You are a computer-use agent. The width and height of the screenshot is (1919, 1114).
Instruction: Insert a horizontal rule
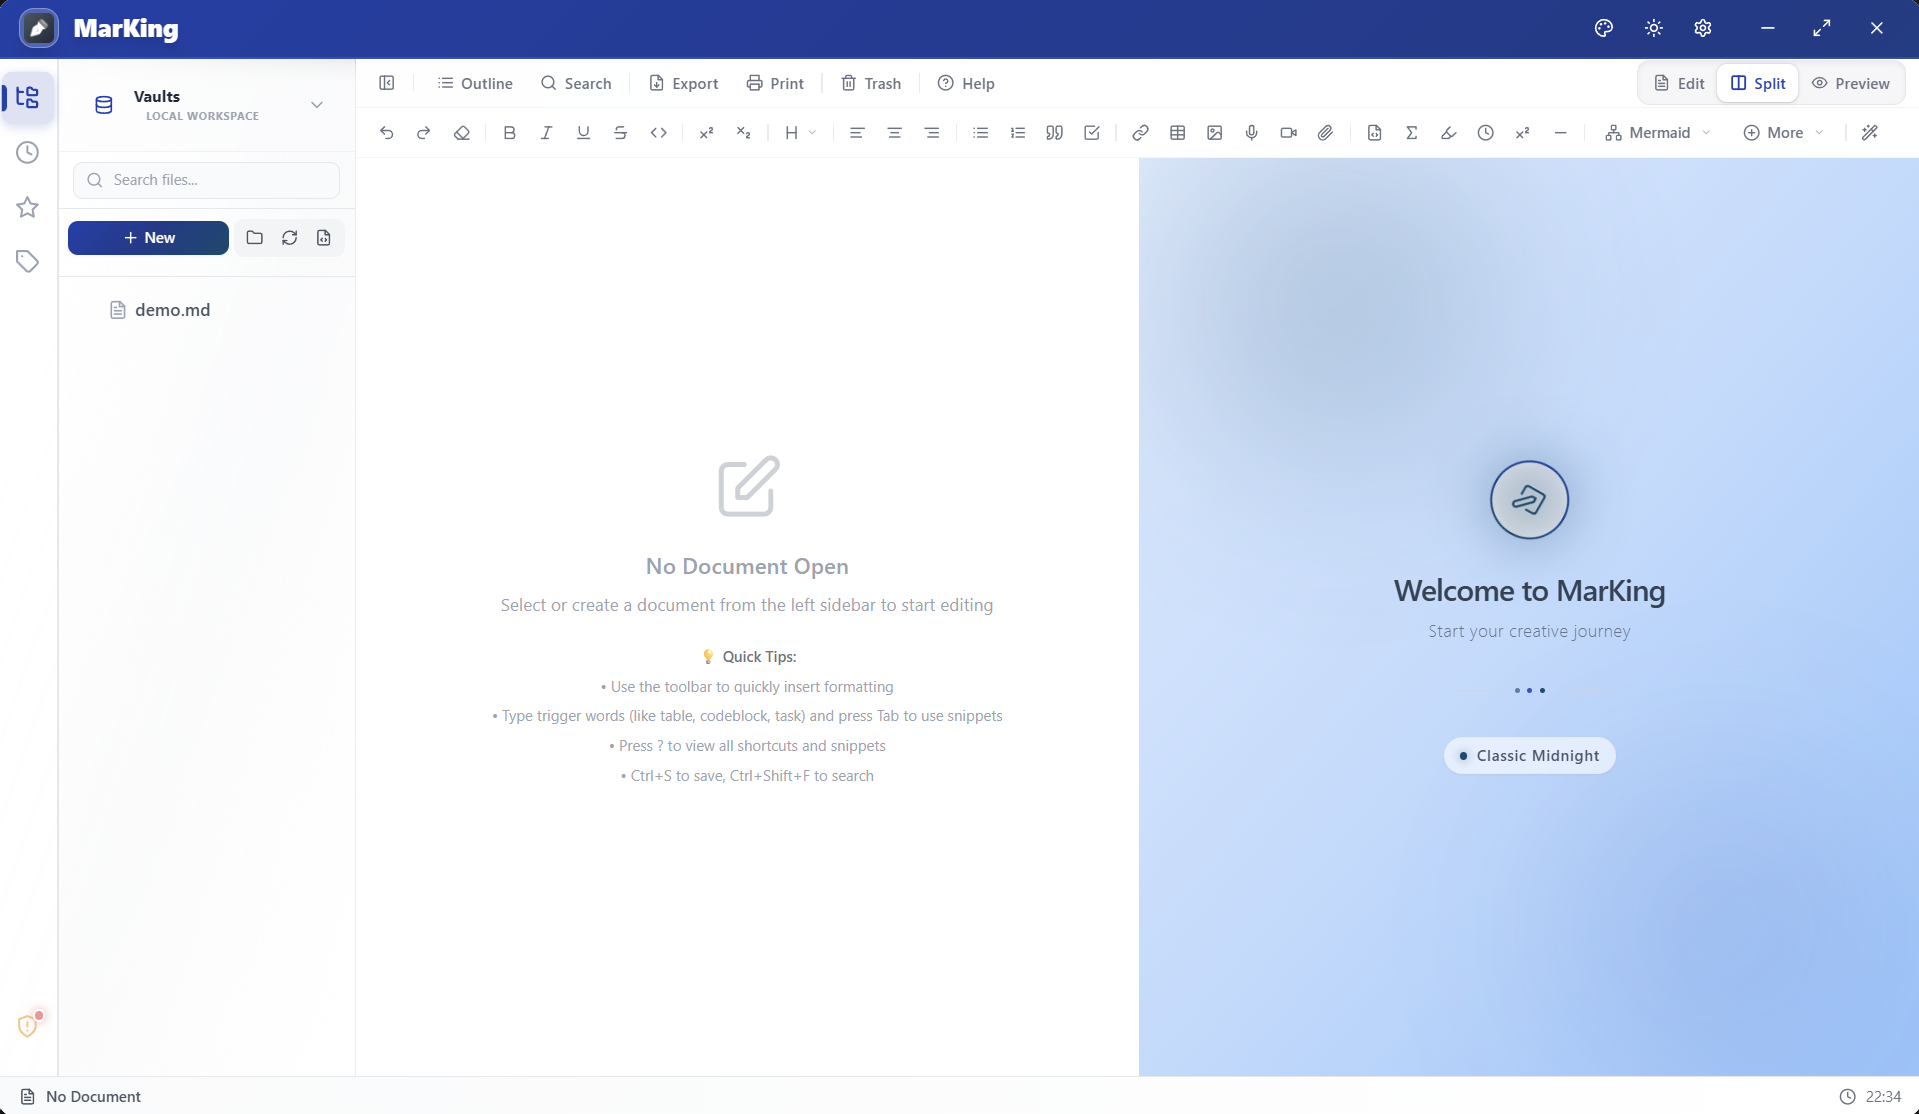pyautogui.click(x=1560, y=132)
